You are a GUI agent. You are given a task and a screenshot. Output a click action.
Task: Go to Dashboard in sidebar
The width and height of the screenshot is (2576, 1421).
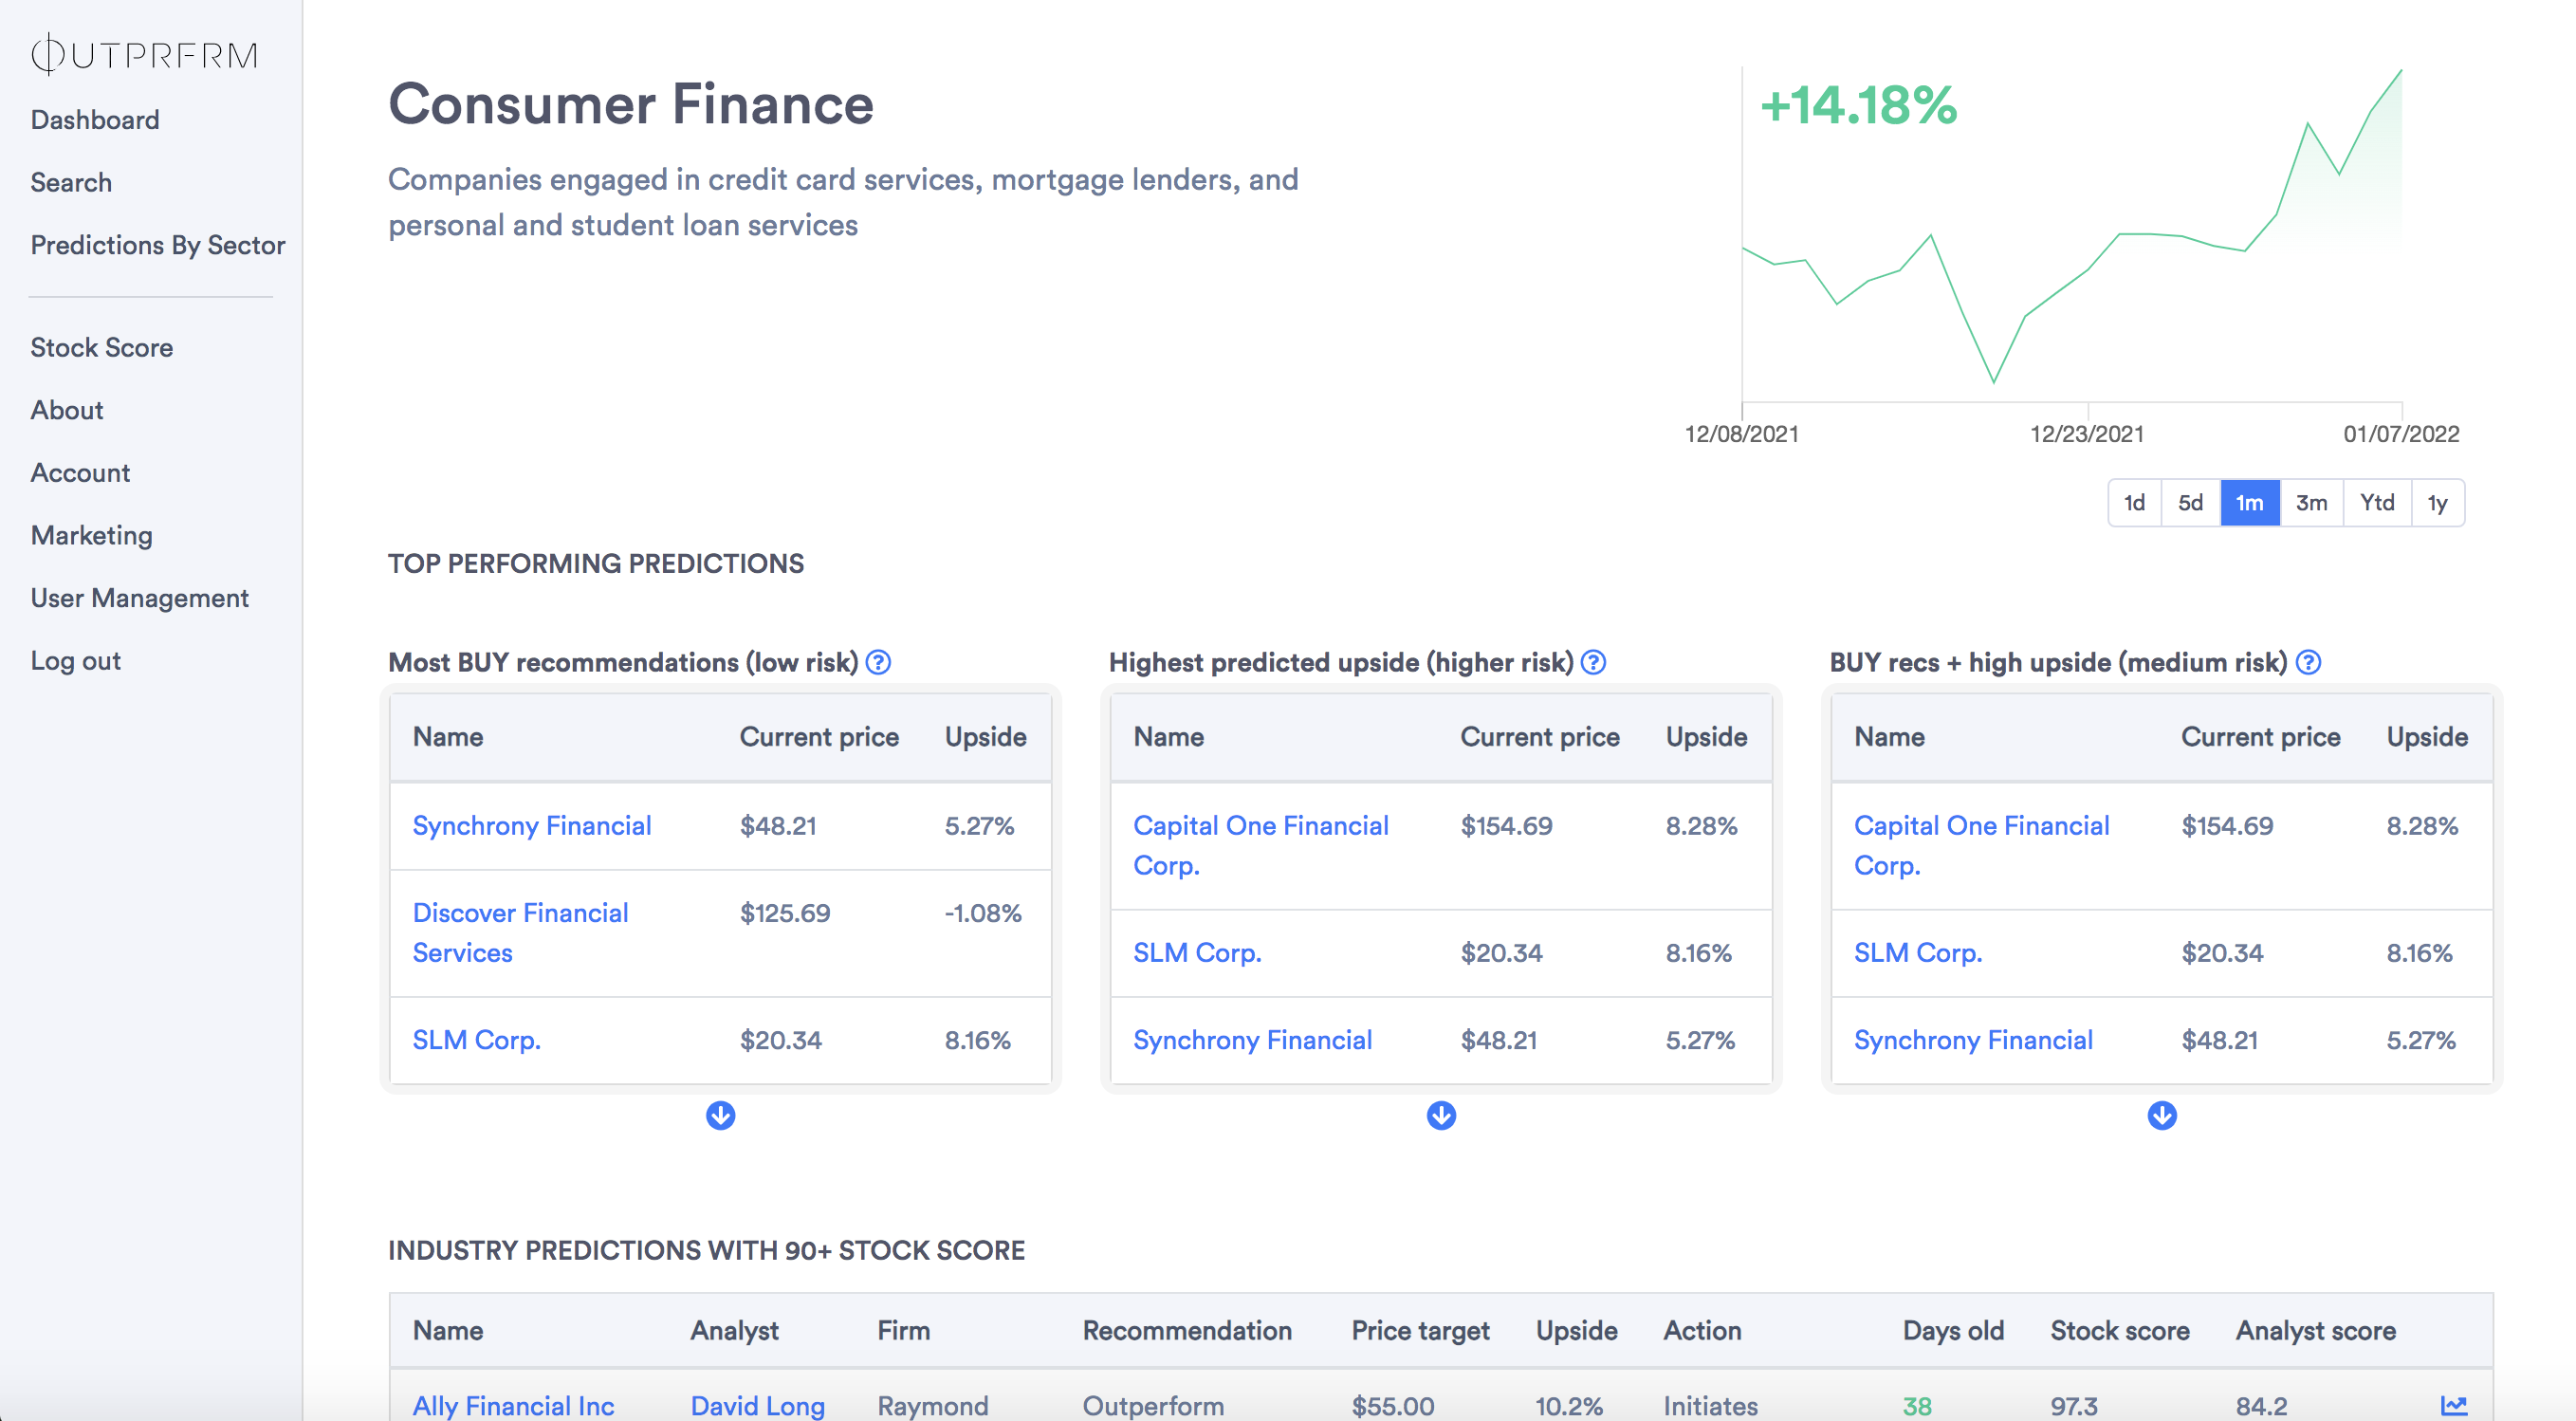(95, 120)
